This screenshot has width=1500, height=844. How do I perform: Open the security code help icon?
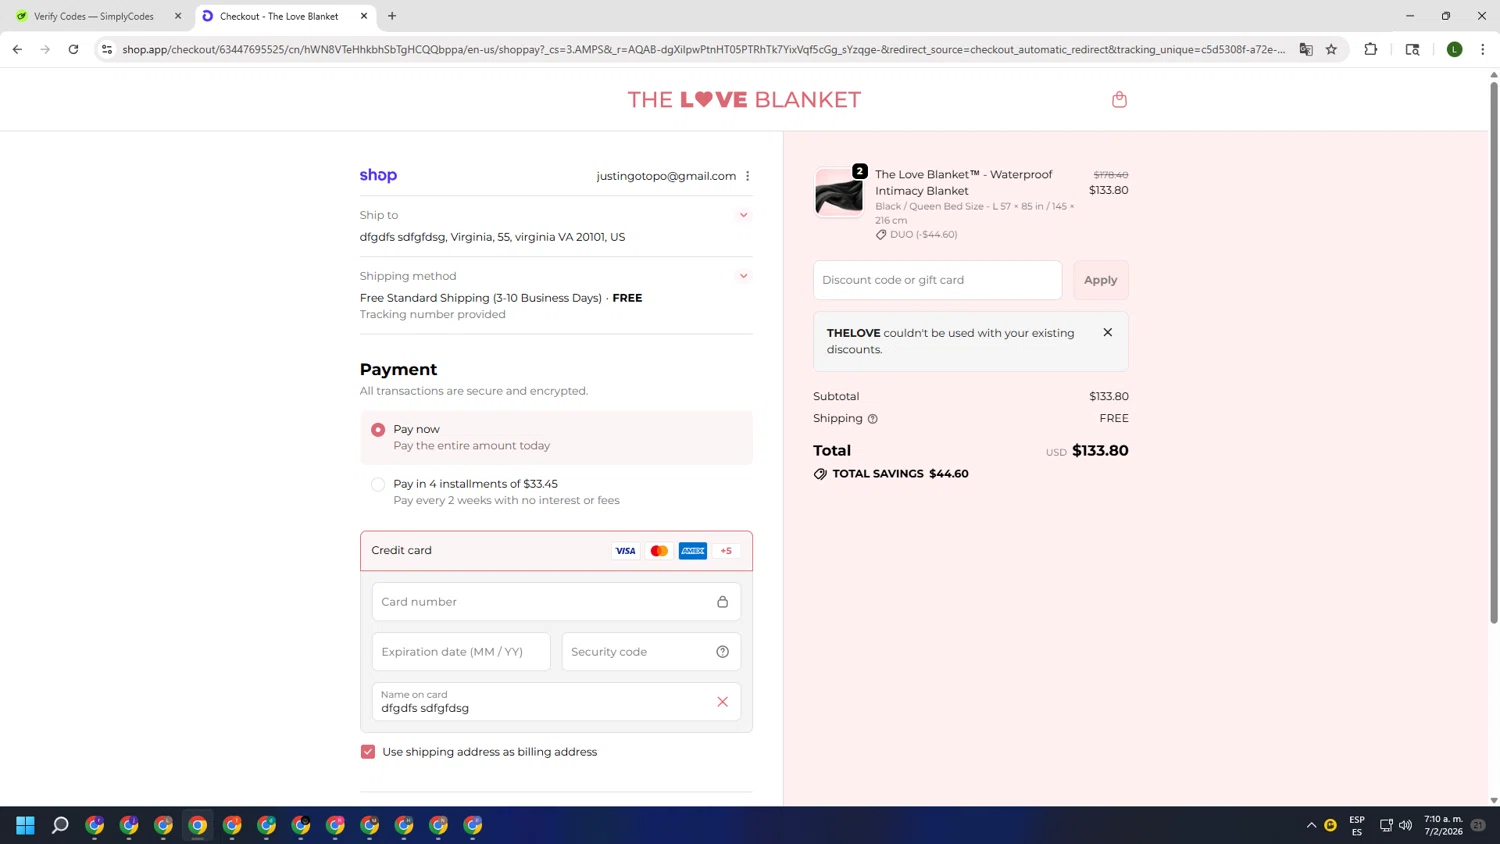722,652
